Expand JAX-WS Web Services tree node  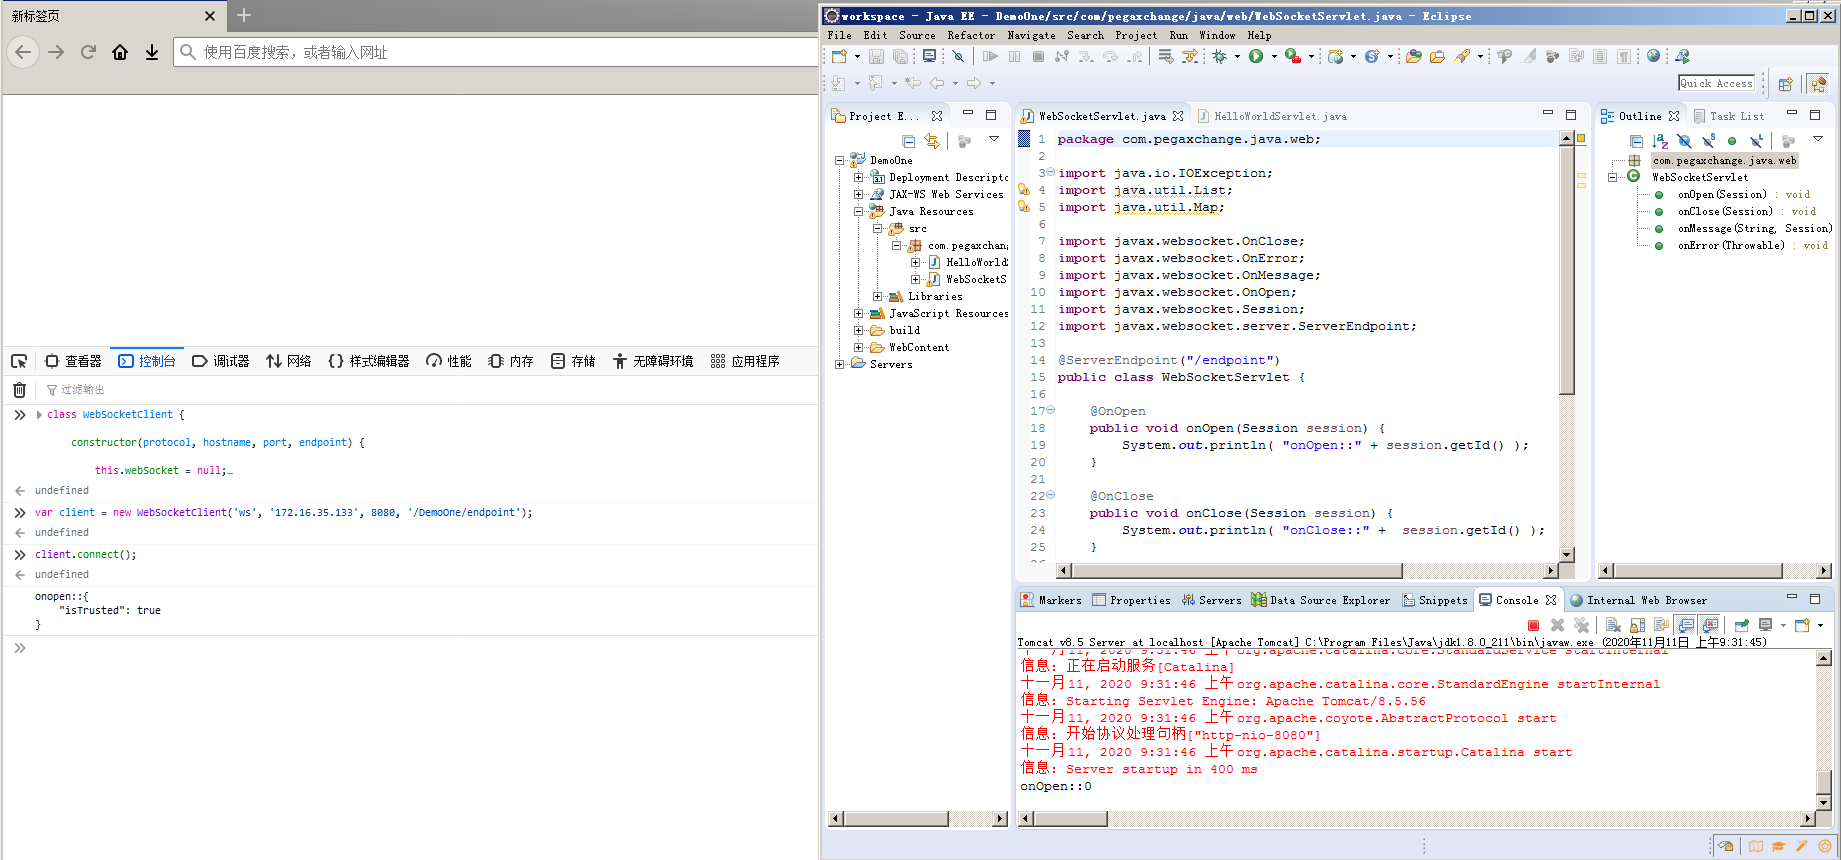pyautogui.click(x=858, y=194)
